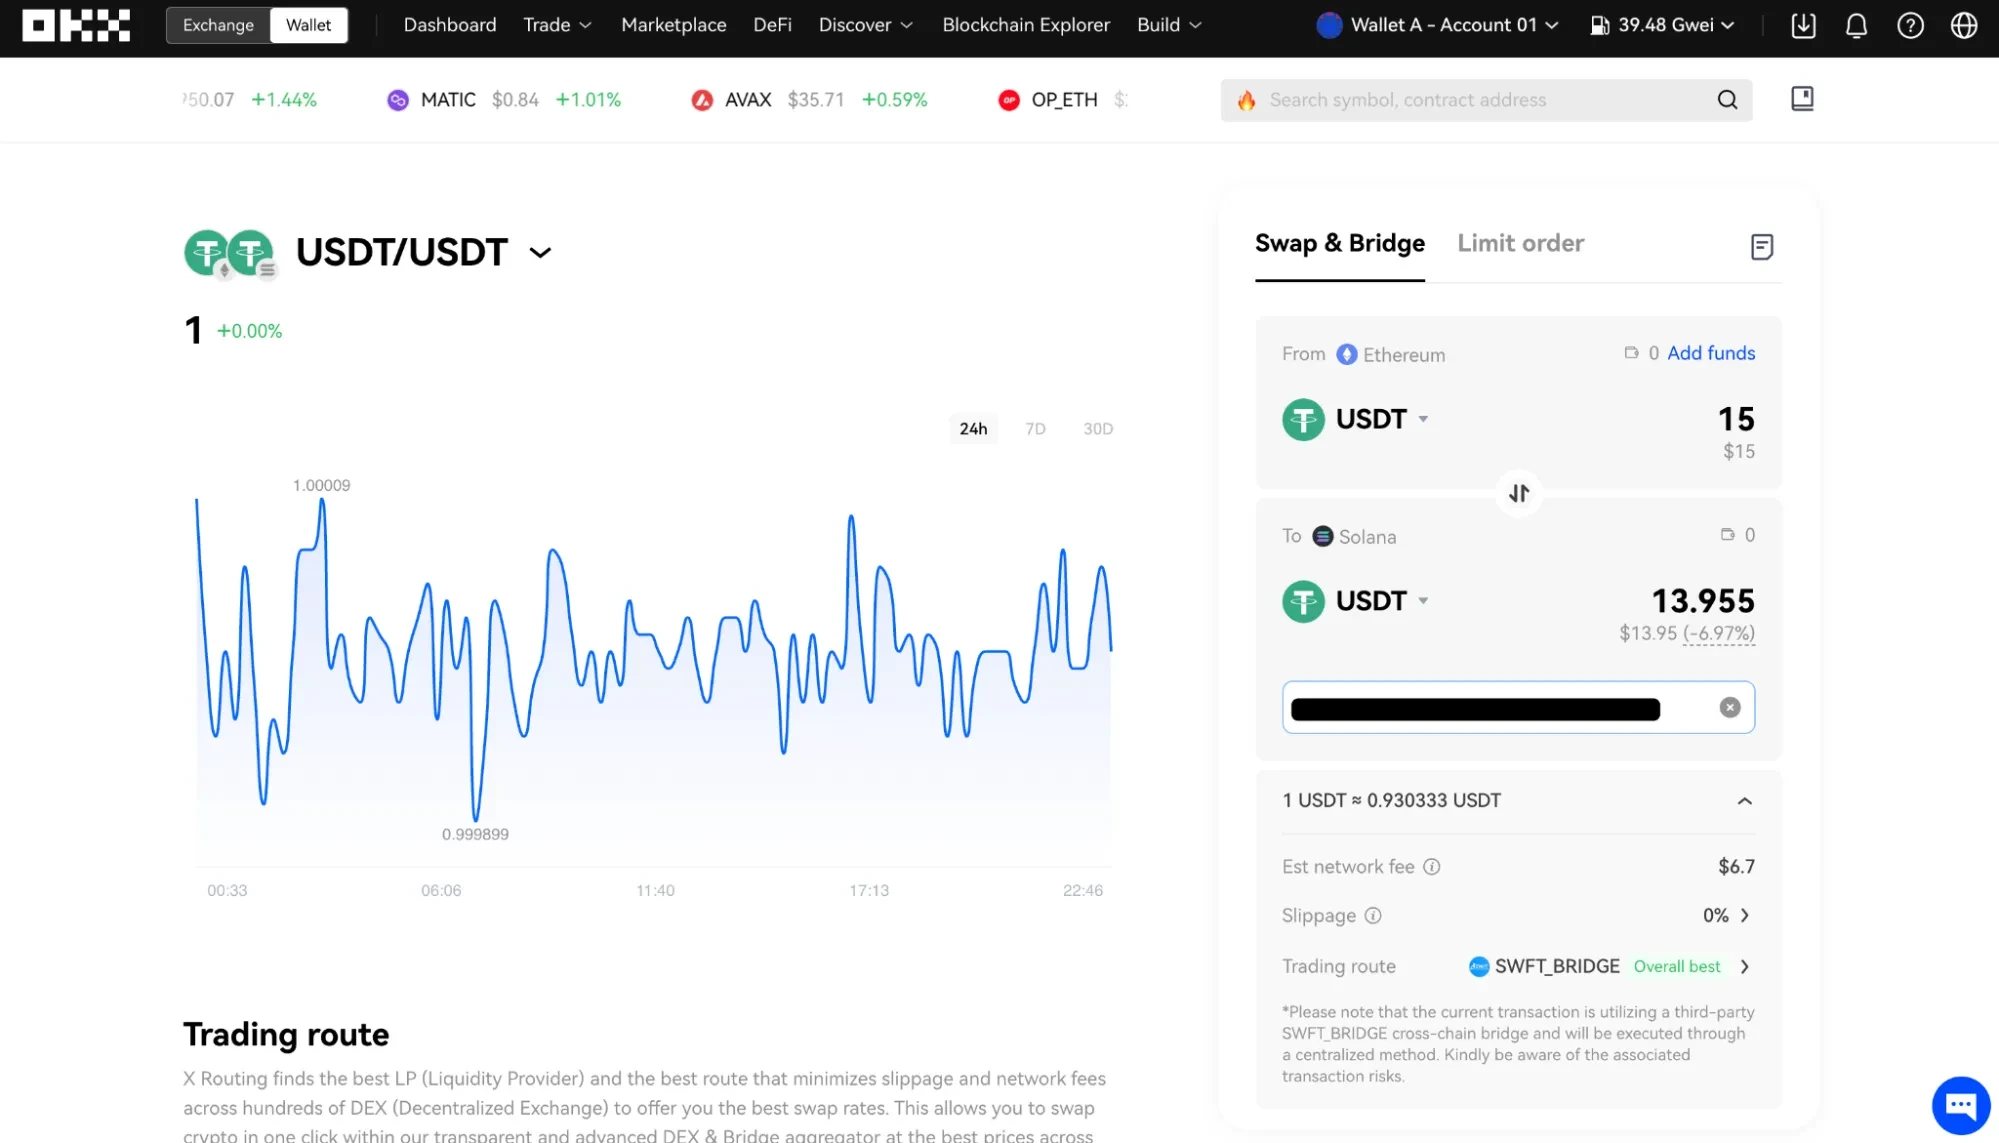Screen dimensions: 1999x1143
Task: Select 30D chart range
Action: (1098, 429)
